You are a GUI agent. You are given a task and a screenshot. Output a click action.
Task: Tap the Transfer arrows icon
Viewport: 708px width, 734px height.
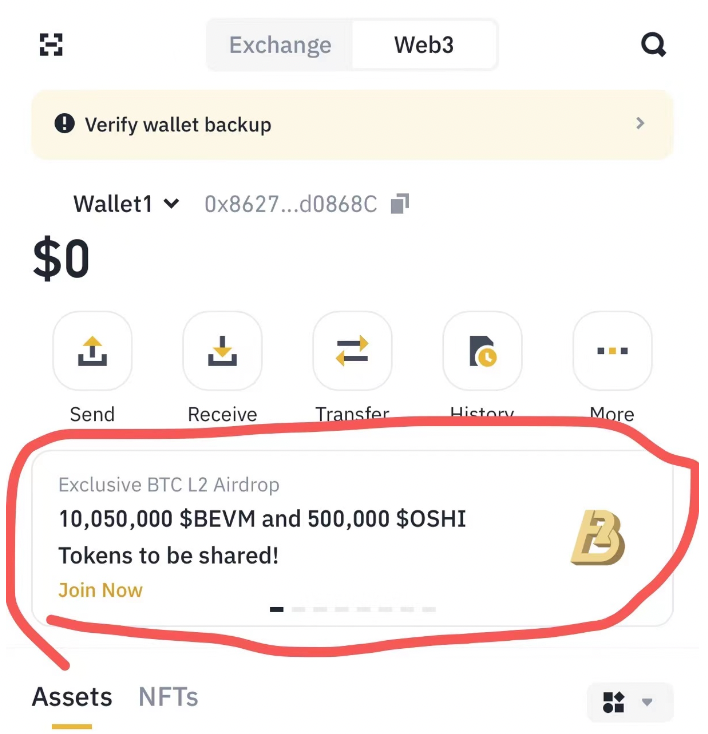[x=353, y=351]
